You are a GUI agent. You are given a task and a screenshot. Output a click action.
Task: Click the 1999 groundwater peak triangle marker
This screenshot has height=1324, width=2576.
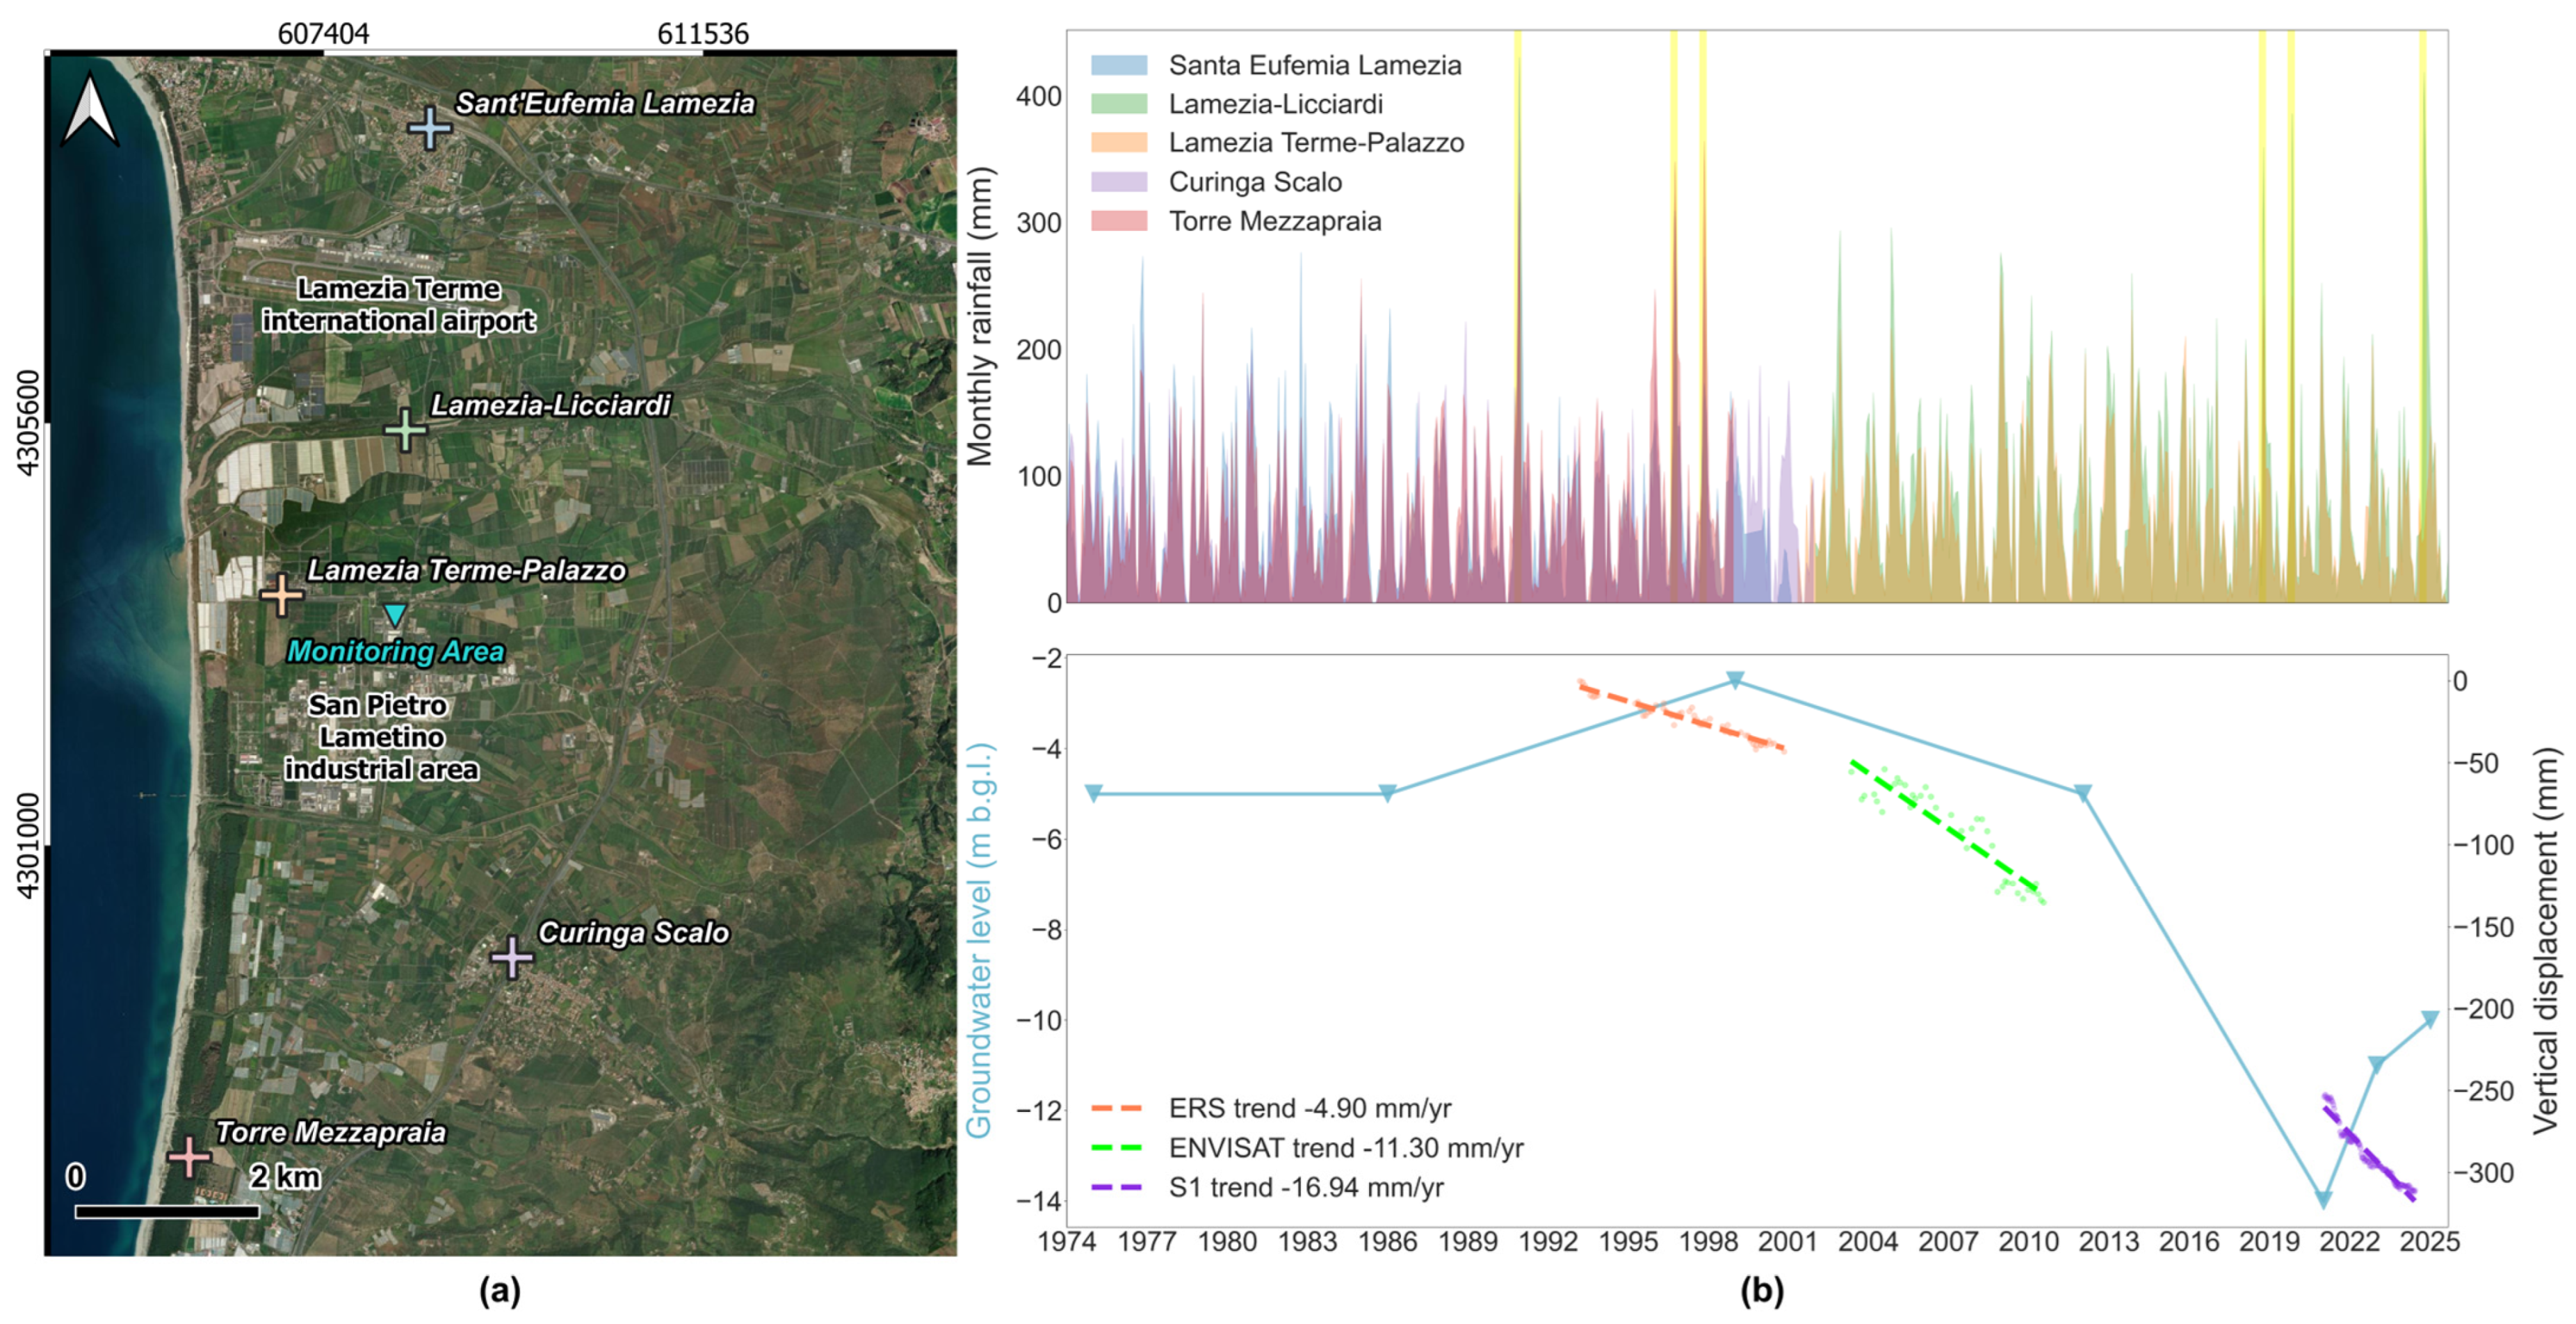[1736, 681]
